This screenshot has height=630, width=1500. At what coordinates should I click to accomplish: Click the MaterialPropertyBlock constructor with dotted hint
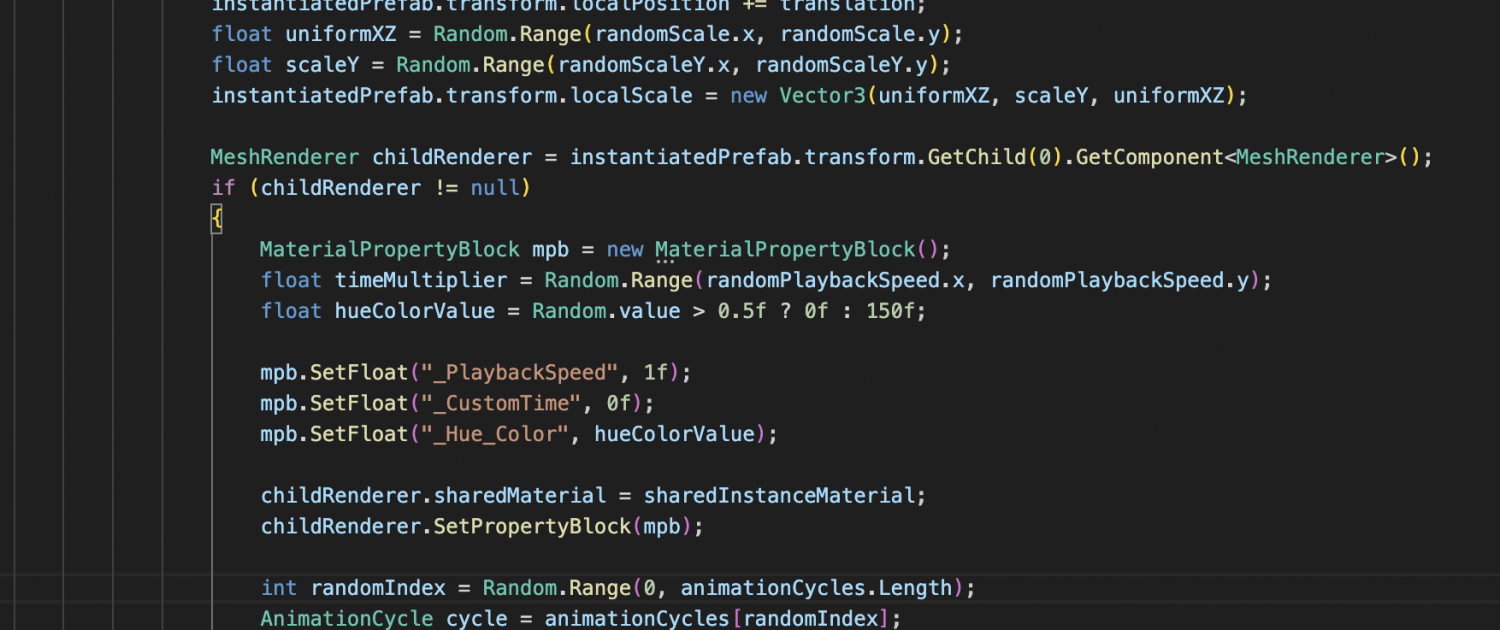[785, 249]
